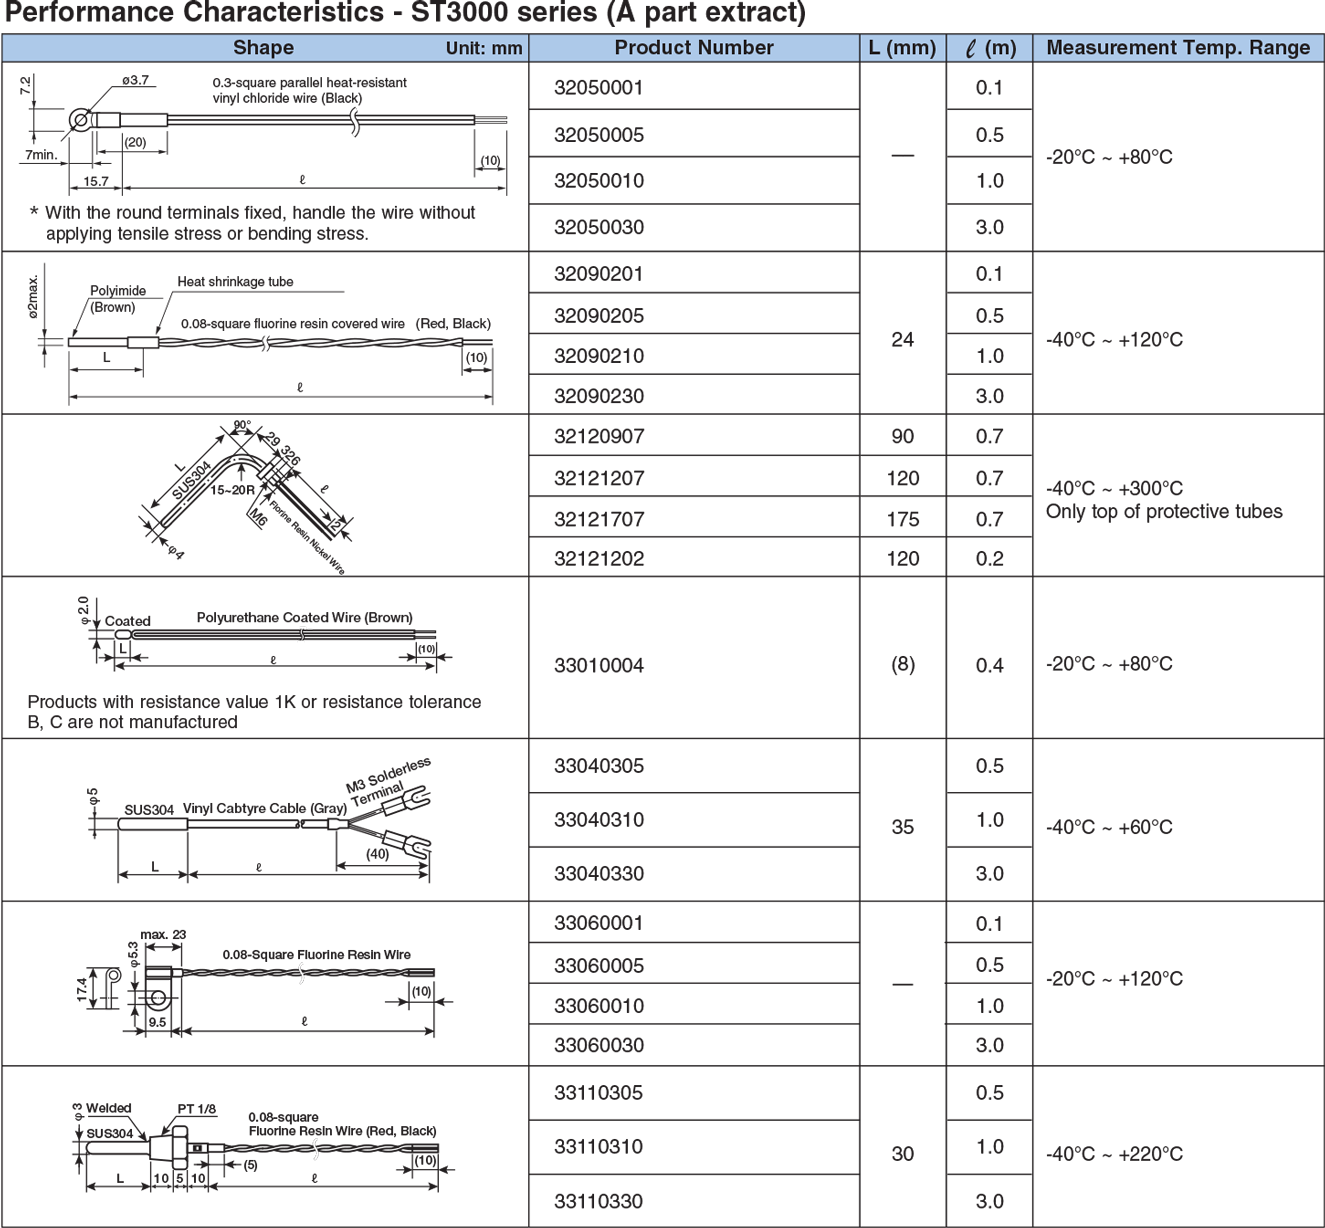Click product number 32090205

coord(599,316)
